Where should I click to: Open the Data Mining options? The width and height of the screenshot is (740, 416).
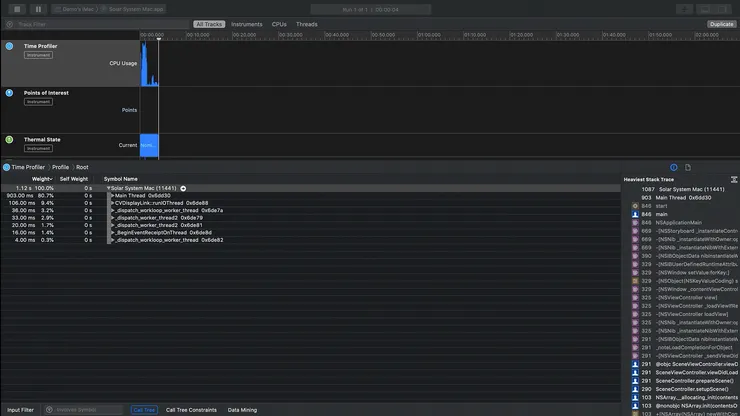[x=242, y=410]
